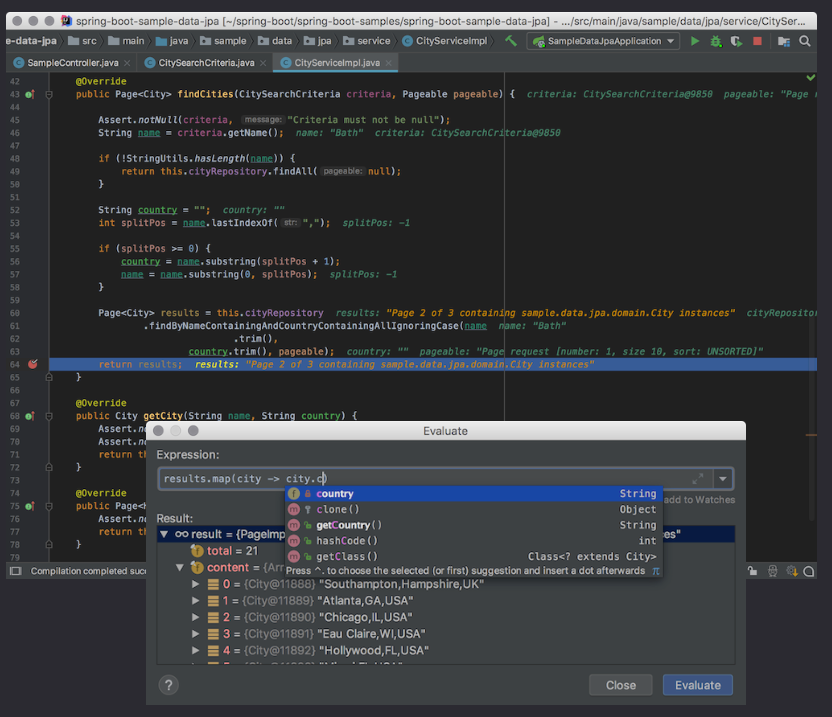Close the CitySearchCriteria.java tab
832x717 pixels.
pos(263,63)
